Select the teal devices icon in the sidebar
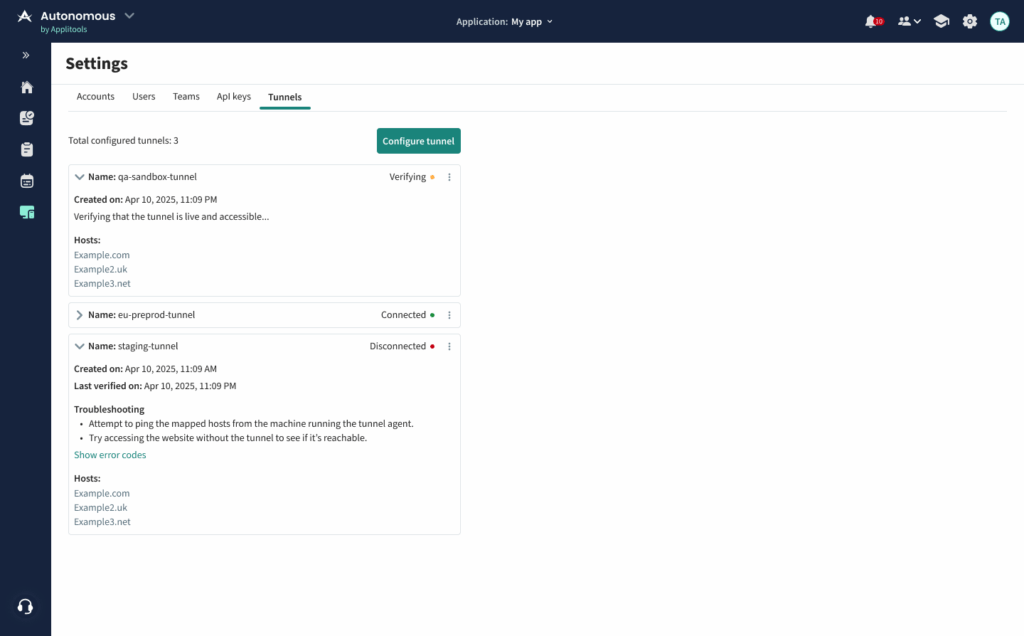 coord(26,212)
